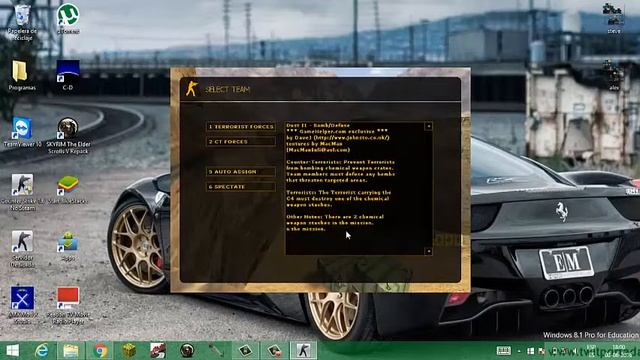Launch the Start BlueStacks shortcut
This screenshot has height=360, width=640.
click(68, 189)
